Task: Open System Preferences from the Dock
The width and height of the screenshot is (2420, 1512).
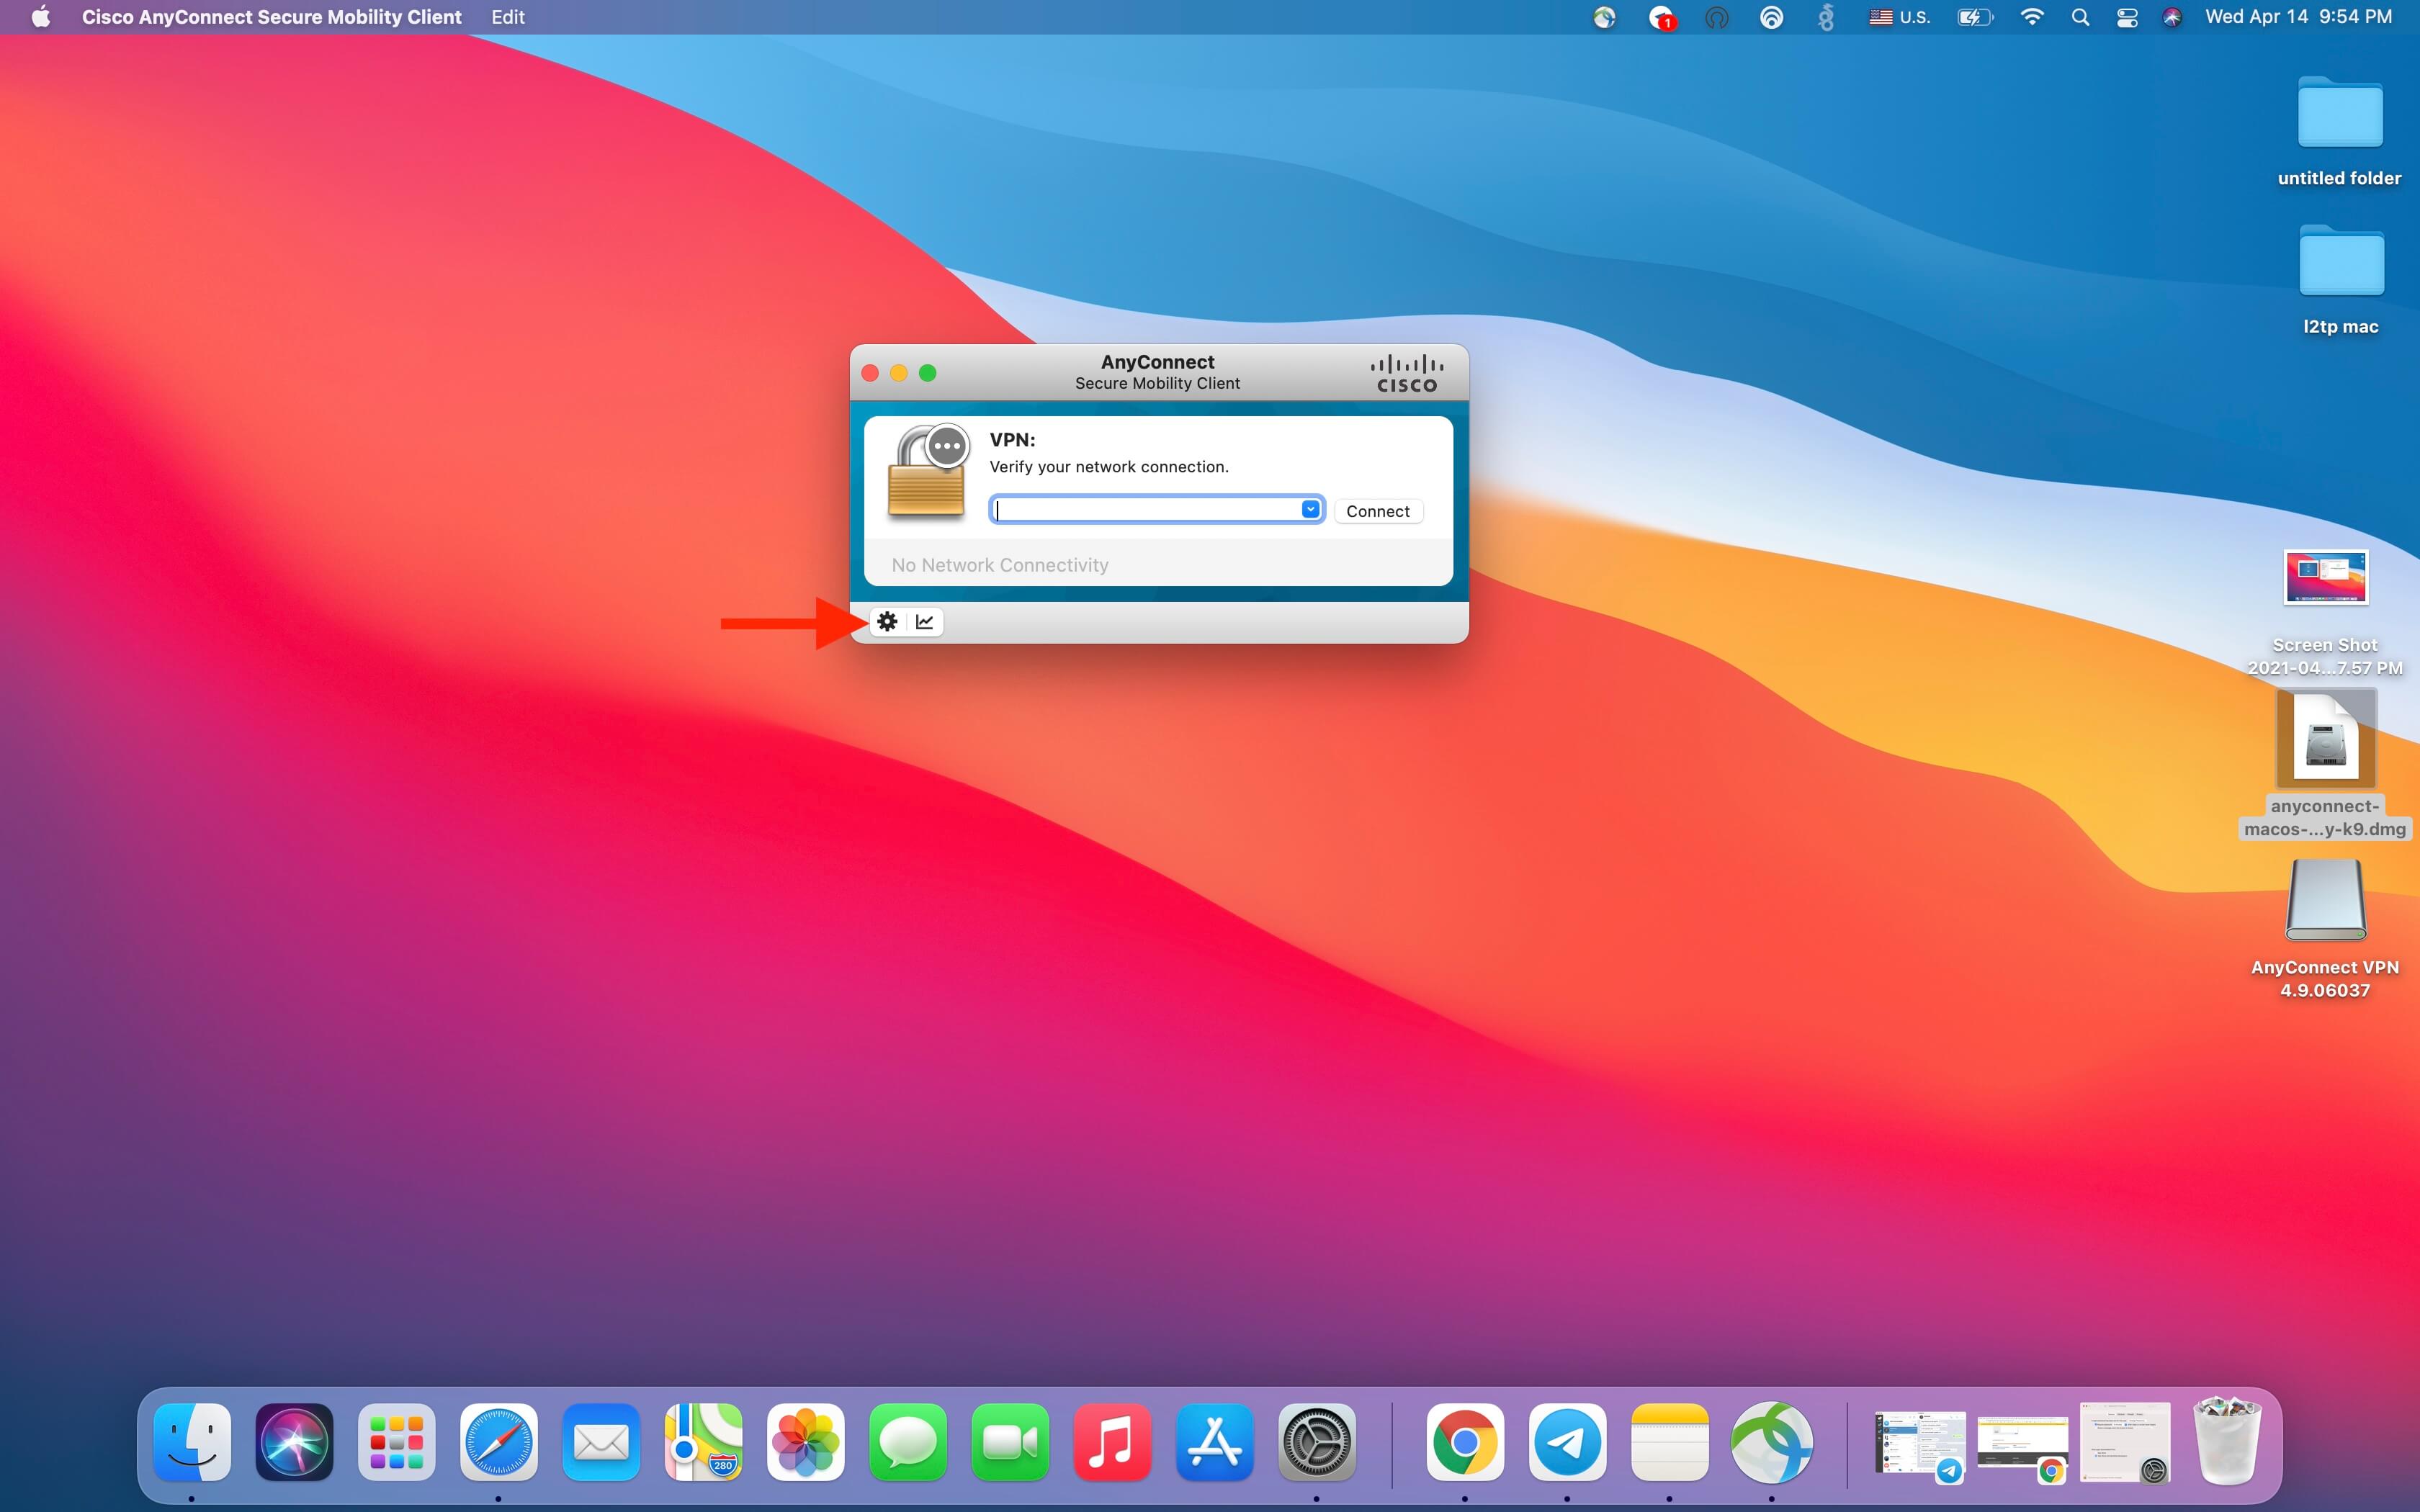Action: [1316, 1442]
